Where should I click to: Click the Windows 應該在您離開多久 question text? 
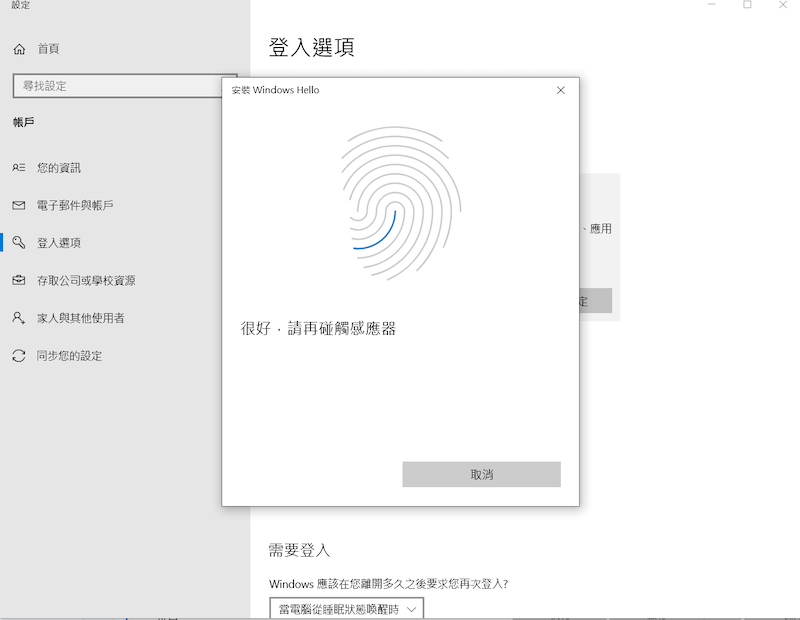point(388,584)
